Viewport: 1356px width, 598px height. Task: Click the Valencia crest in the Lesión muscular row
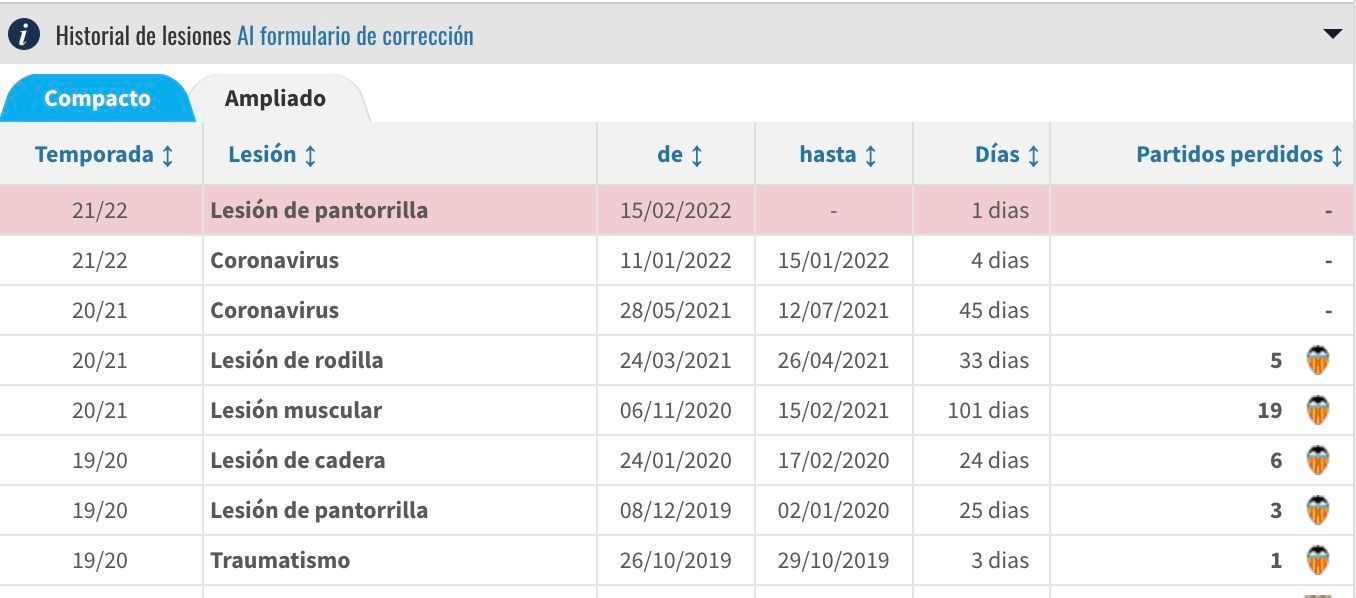pos(1318,410)
